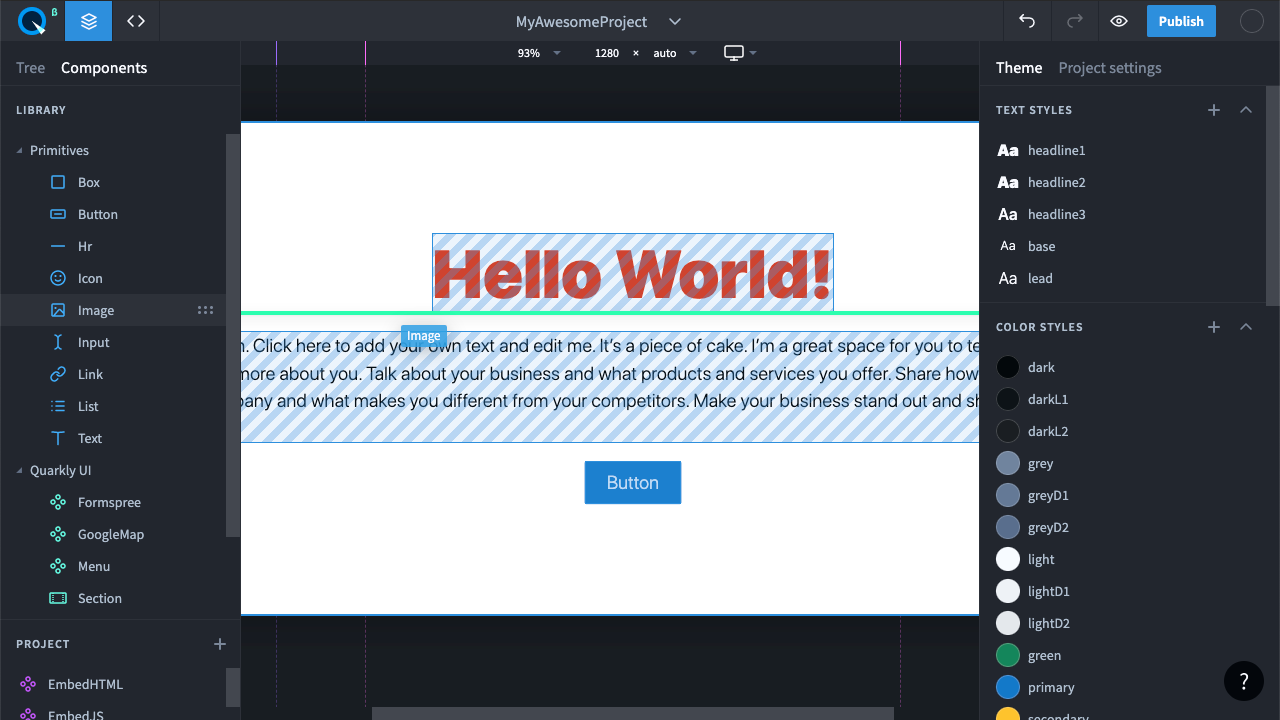Image resolution: width=1280 pixels, height=720 pixels.
Task: Click the Quarkly logo icon
Action: 33,21
